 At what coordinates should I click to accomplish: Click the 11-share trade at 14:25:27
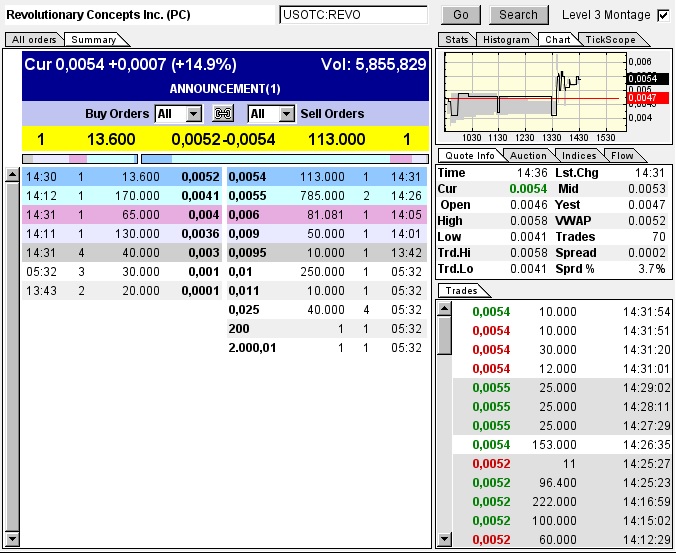click(x=562, y=463)
